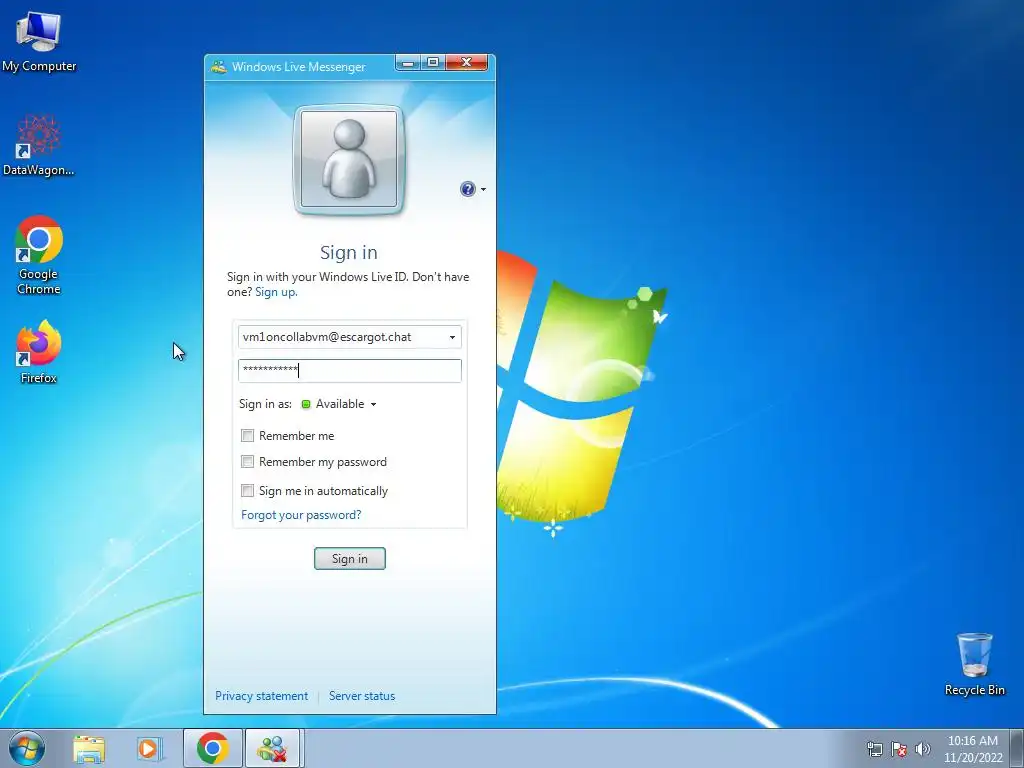This screenshot has height=768, width=1024.
Task: Click the volume speaker tray icon
Action: (923, 749)
